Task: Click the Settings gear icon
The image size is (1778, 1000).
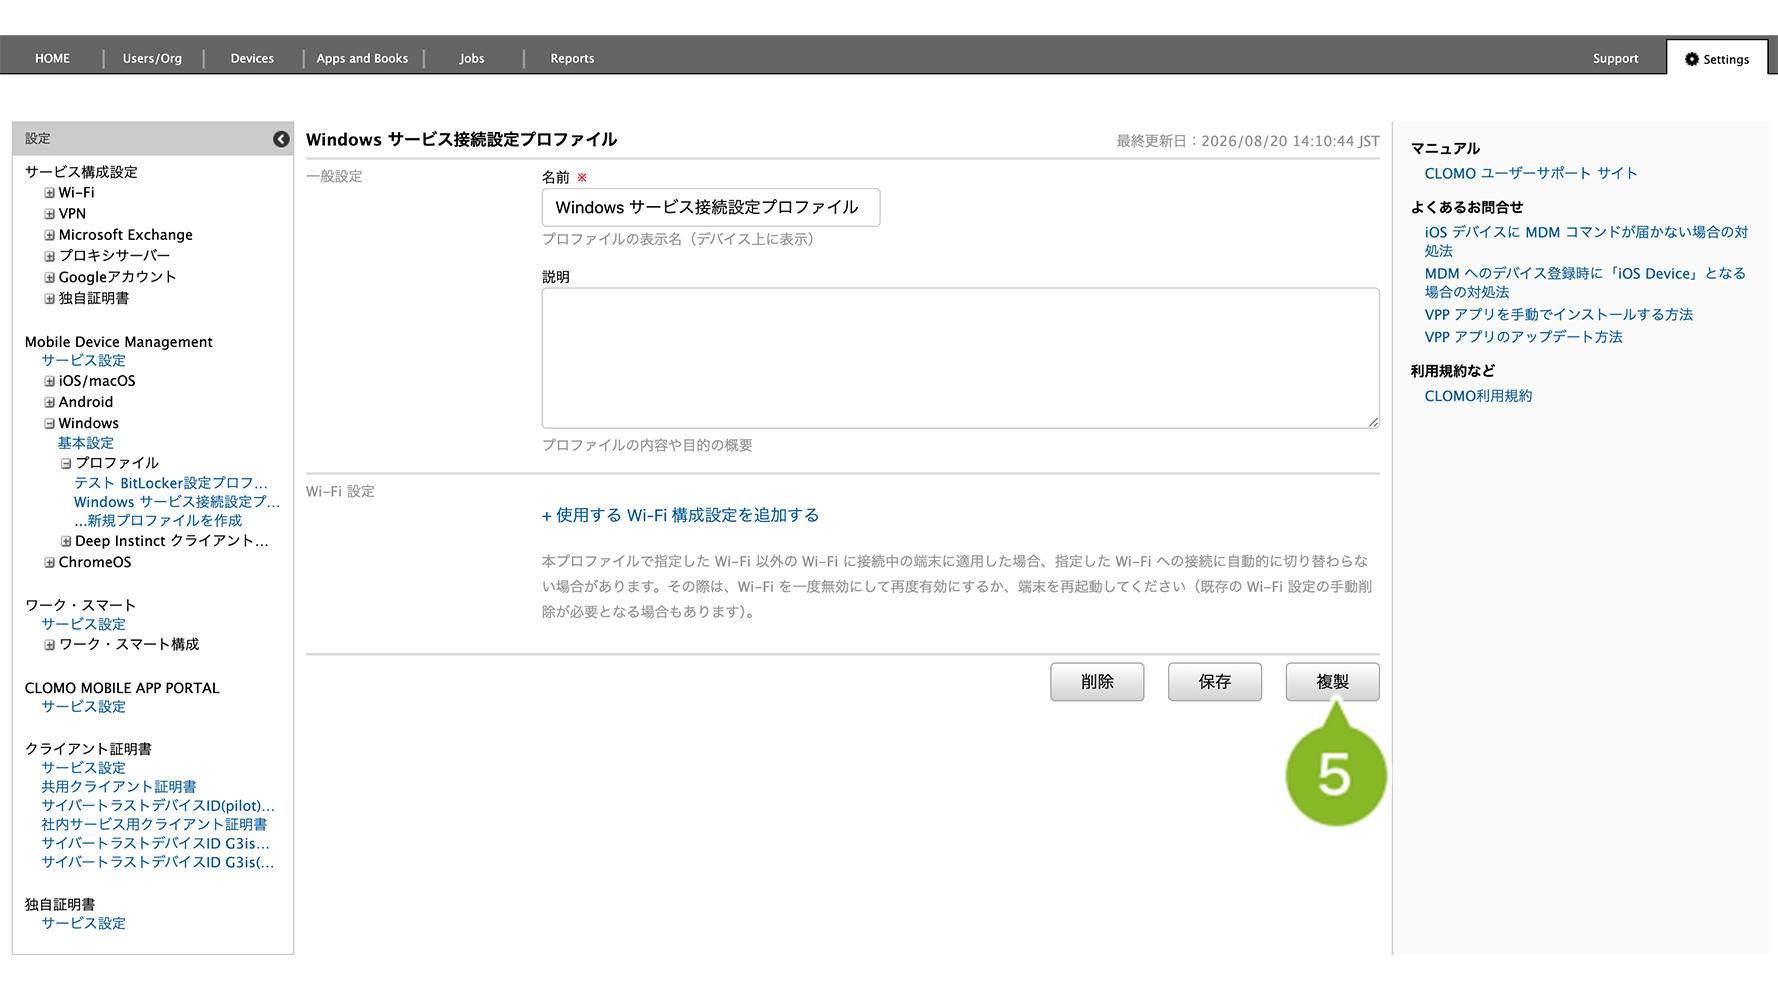Action: [x=1691, y=59]
